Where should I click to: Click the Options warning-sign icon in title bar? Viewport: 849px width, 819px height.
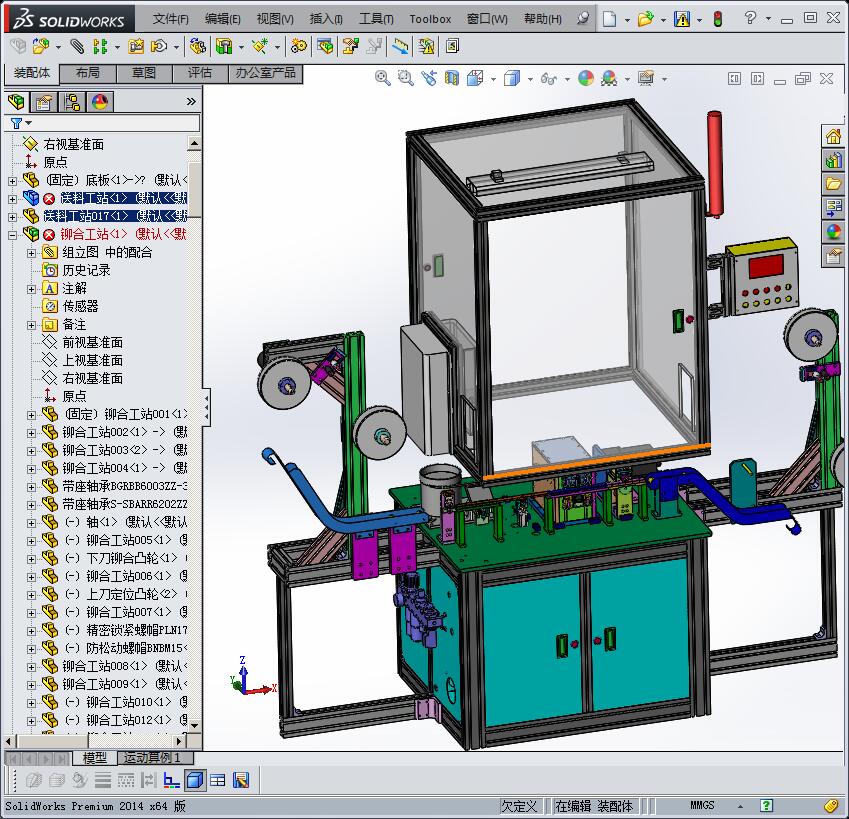(x=682, y=19)
